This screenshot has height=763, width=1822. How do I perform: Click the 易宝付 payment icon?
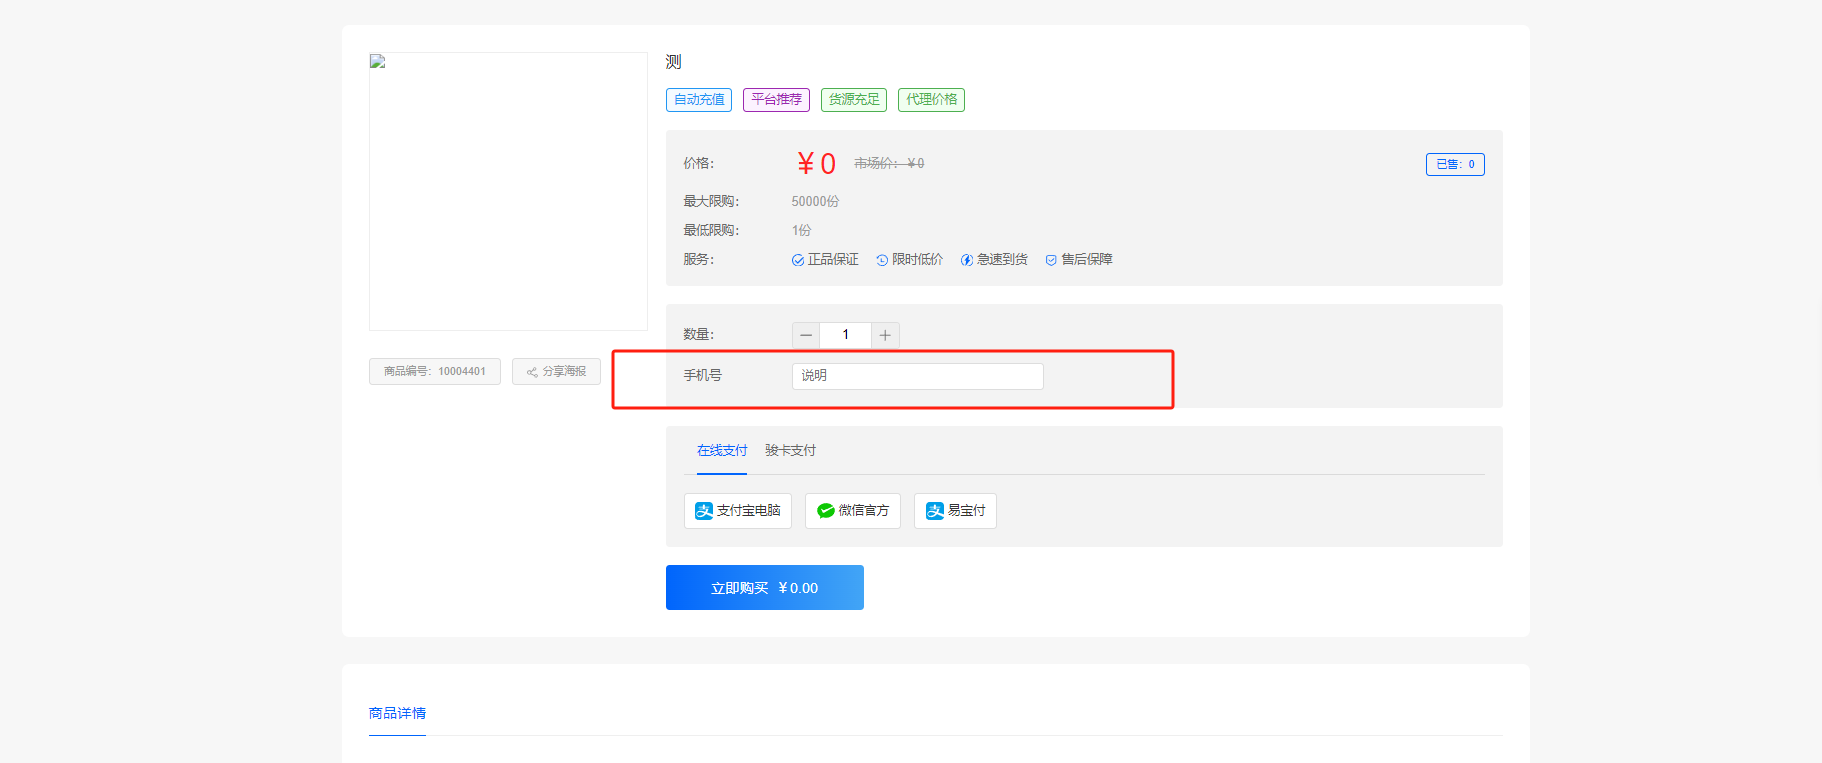coord(935,511)
